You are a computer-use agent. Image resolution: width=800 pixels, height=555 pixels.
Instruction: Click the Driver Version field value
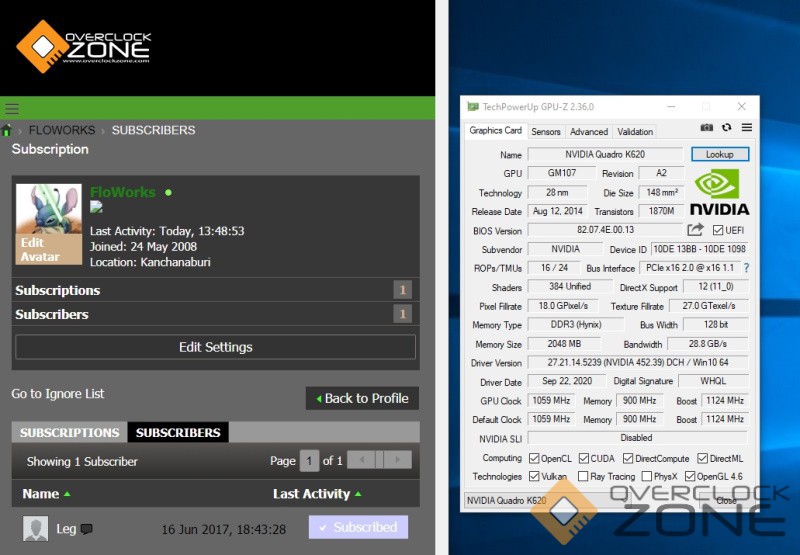coord(638,362)
